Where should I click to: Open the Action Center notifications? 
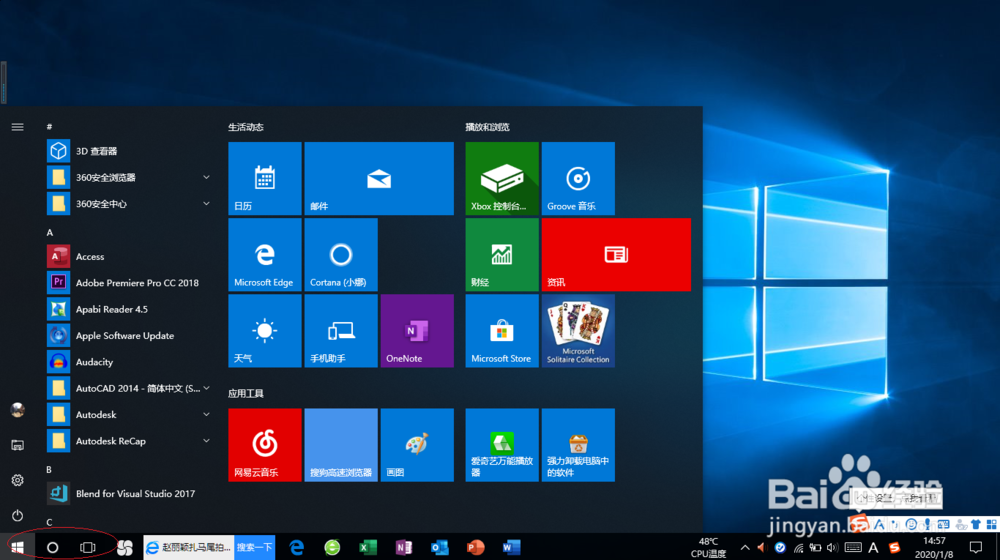(x=976, y=547)
